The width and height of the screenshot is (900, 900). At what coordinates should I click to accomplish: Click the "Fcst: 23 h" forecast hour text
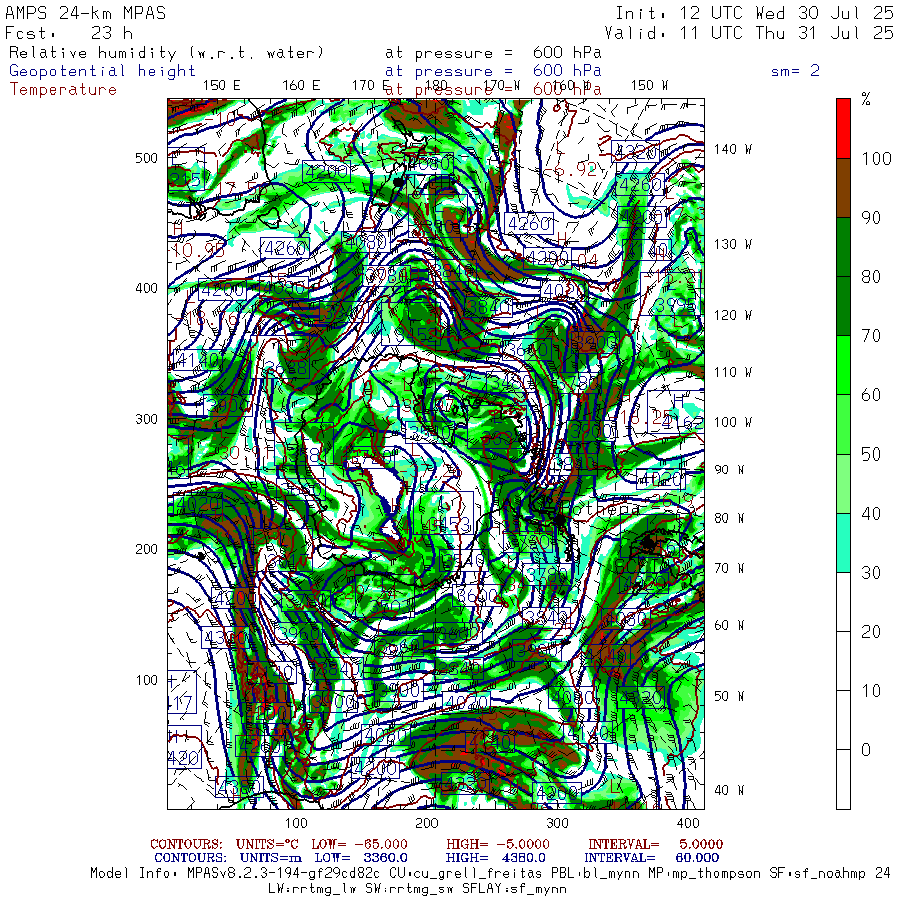pos(69,33)
